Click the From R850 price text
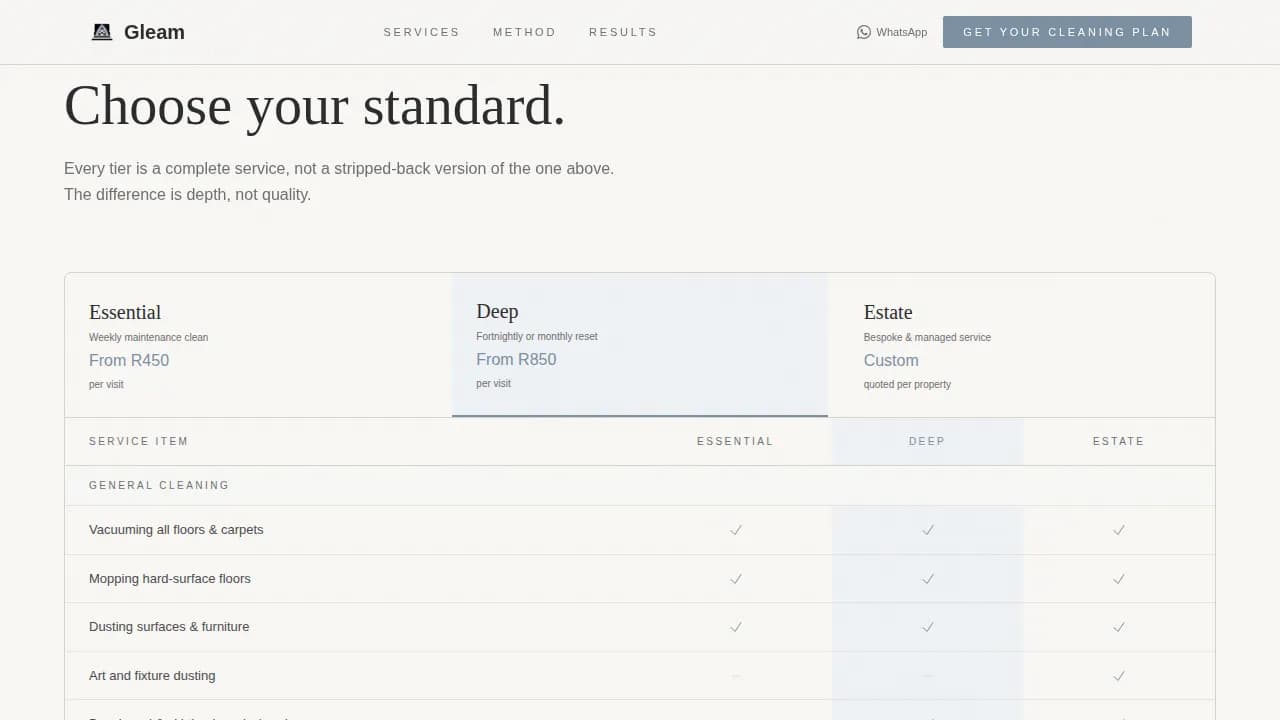Viewport: 1280px width, 720px height. click(516, 359)
